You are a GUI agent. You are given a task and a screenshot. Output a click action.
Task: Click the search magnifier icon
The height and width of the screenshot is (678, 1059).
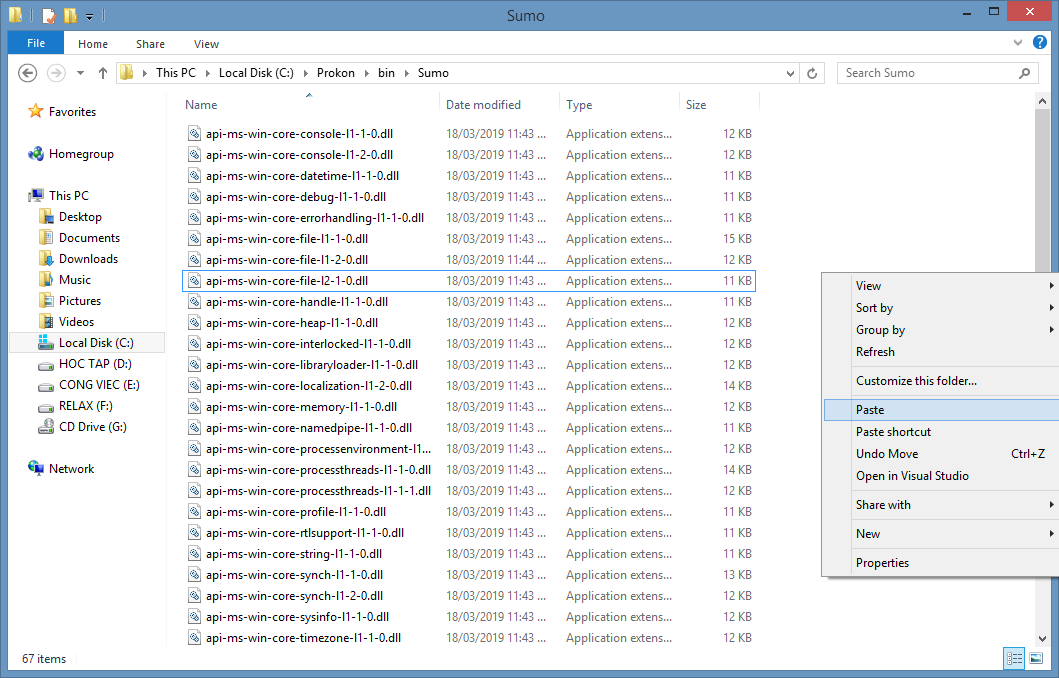pos(1024,73)
